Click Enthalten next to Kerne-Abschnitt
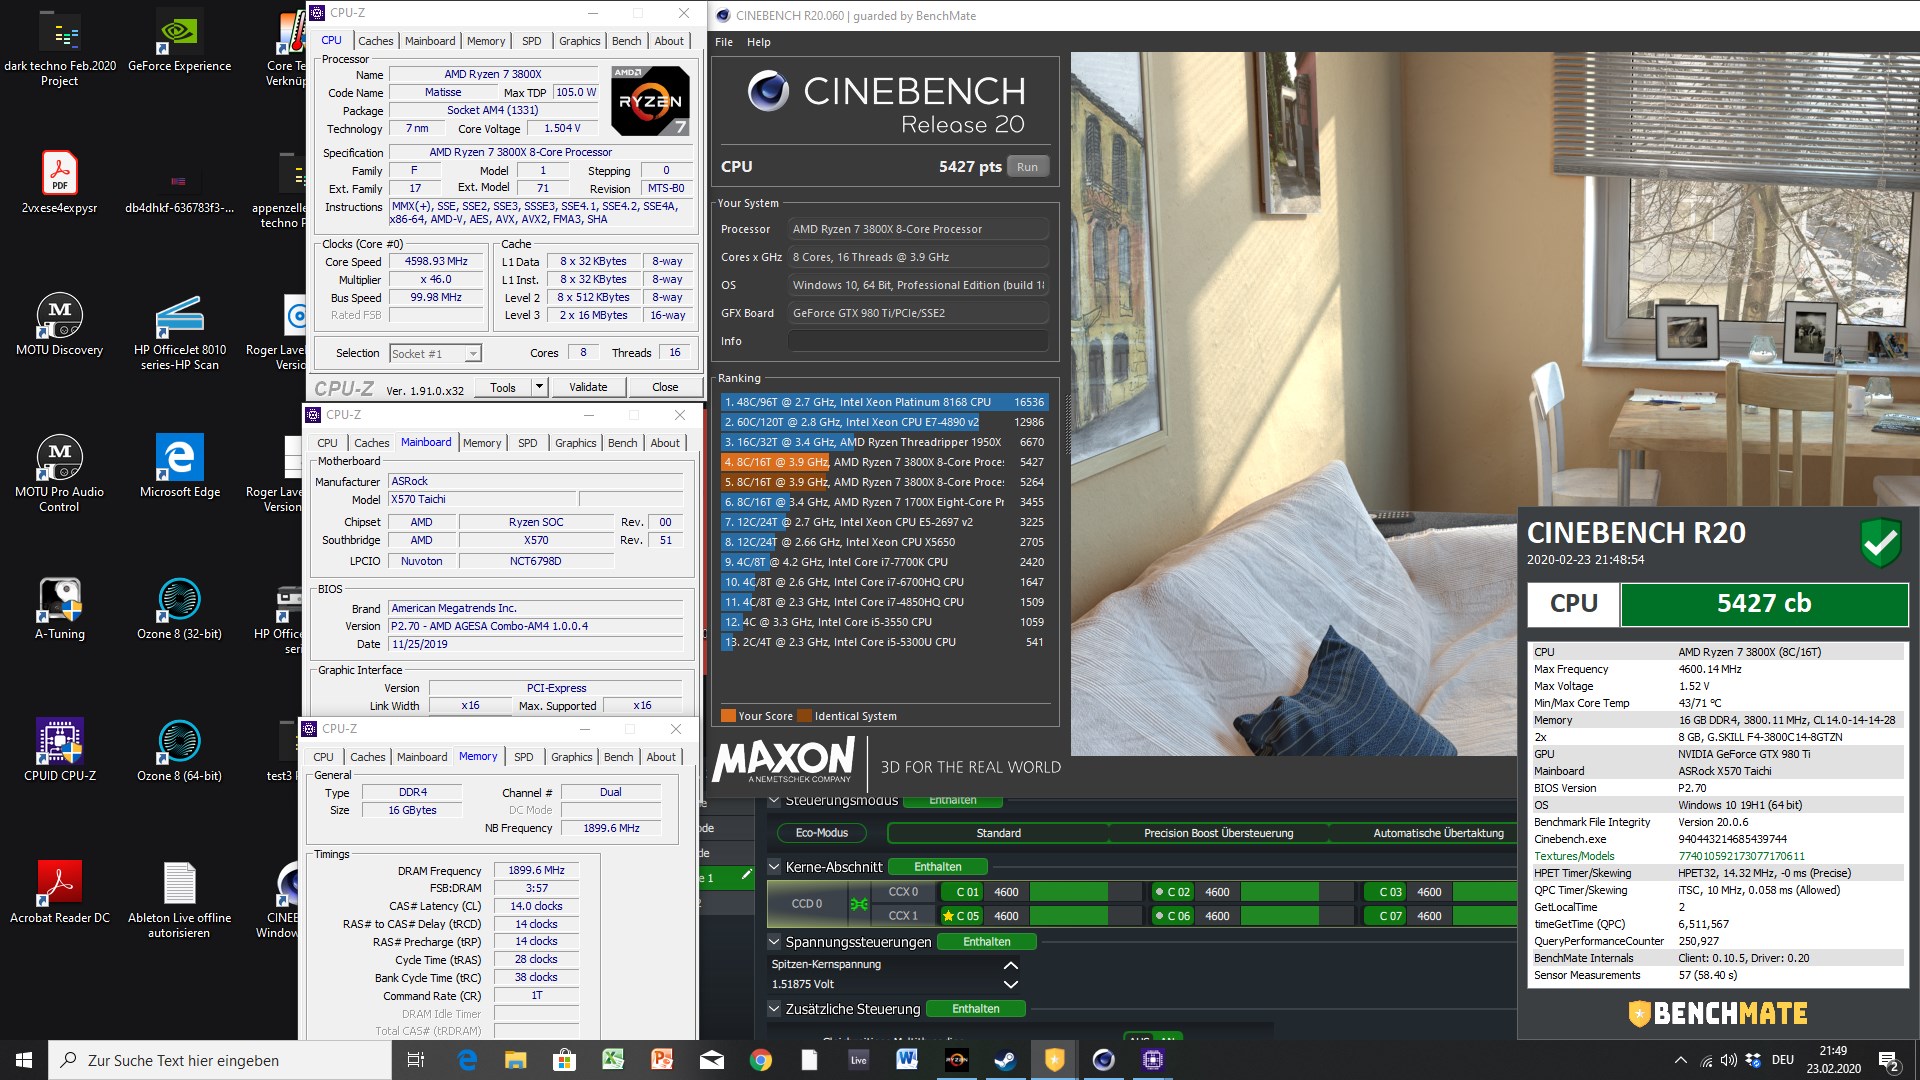Image resolution: width=1920 pixels, height=1080 pixels. [x=938, y=867]
